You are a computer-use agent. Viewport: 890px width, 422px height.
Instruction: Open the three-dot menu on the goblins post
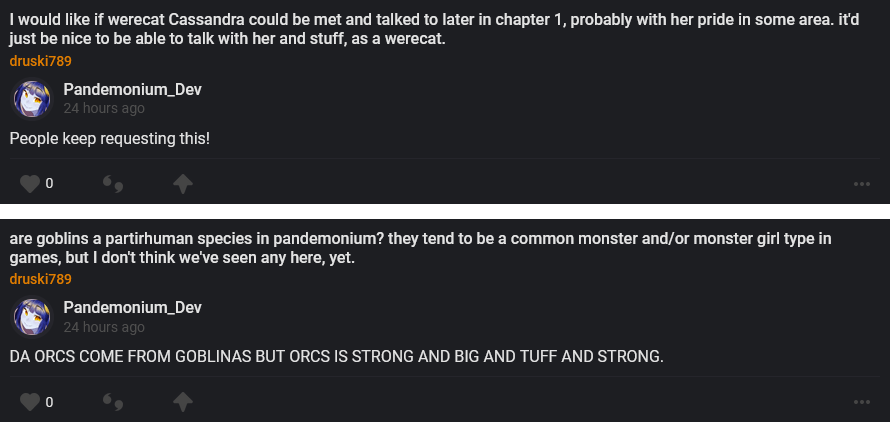click(x=861, y=403)
